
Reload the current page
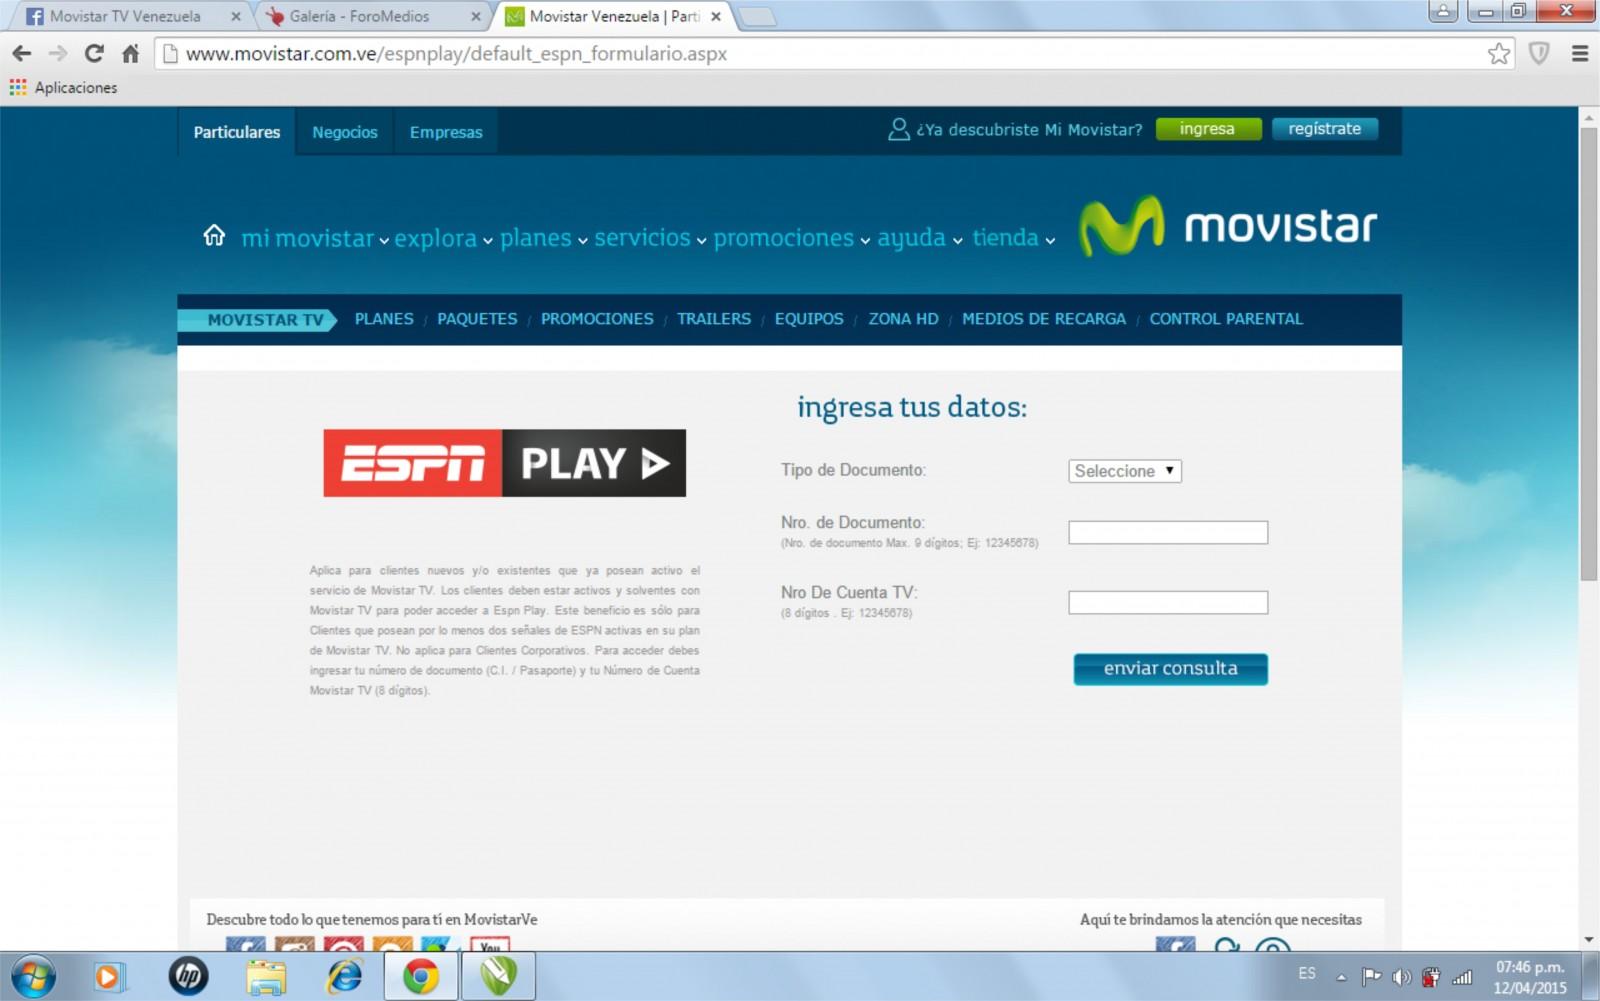click(x=94, y=54)
